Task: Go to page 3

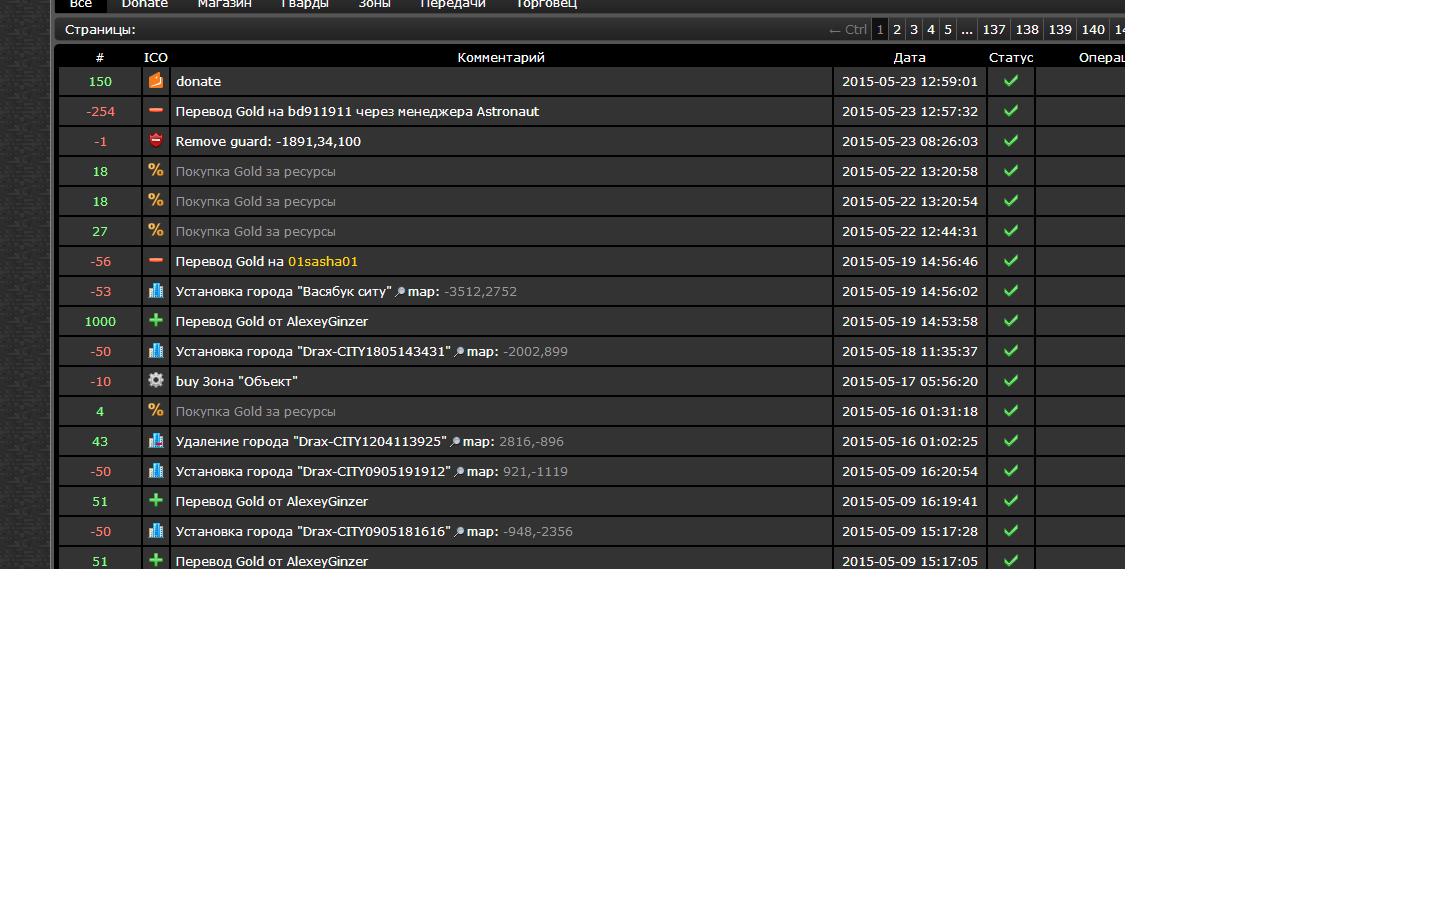Action: [914, 30]
